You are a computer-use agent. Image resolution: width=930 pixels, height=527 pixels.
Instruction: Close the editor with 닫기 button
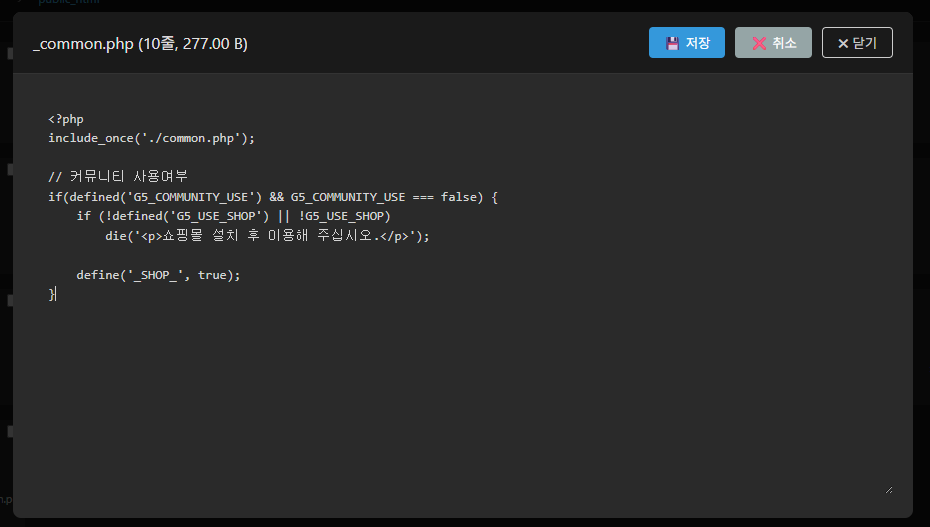click(857, 43)
